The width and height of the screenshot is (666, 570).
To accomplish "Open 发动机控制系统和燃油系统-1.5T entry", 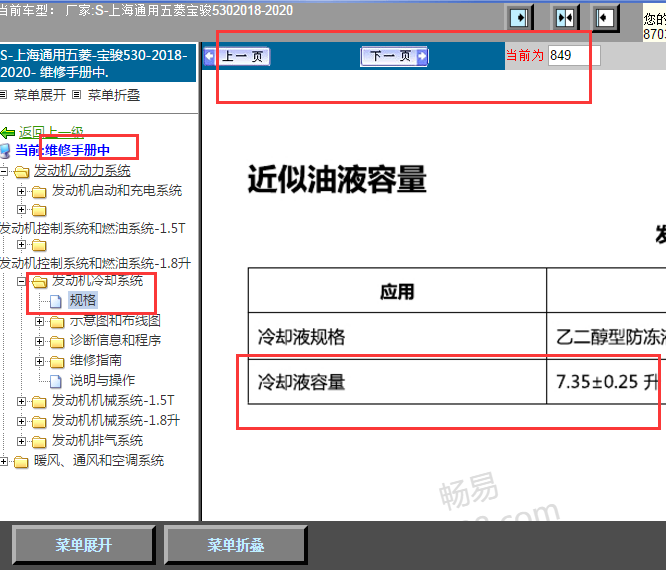I will [x=93, y=228].
